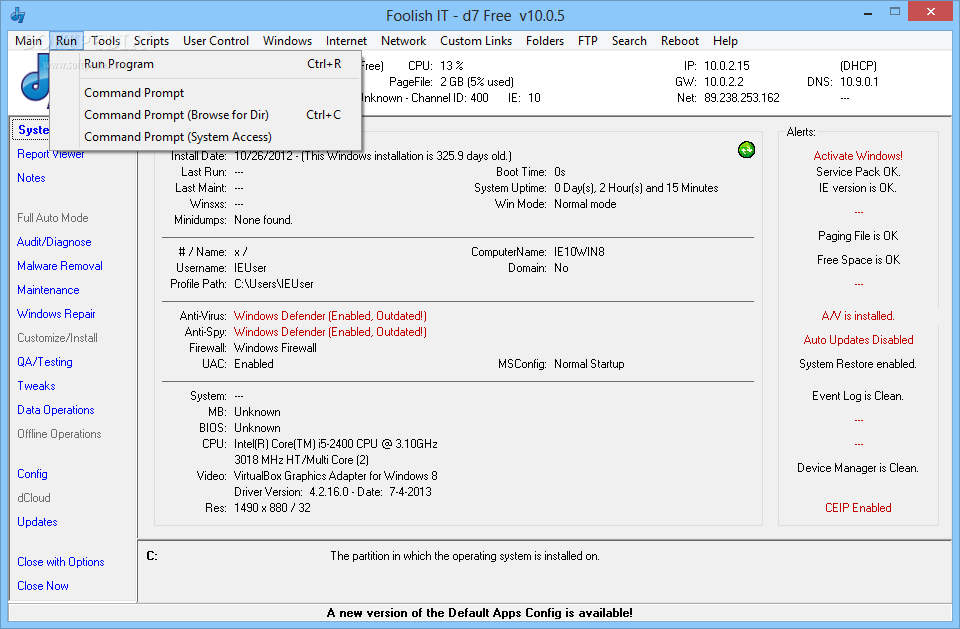The height and width of the screenshot is (629, 960).
Task: Open Tweaks section
Action: (36, 386)
